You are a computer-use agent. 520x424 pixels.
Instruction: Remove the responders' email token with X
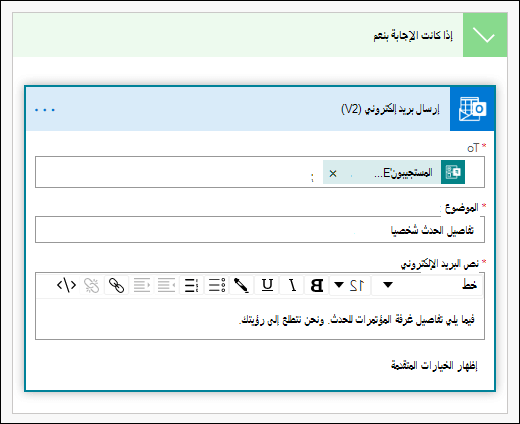click(x=333, y=173)
